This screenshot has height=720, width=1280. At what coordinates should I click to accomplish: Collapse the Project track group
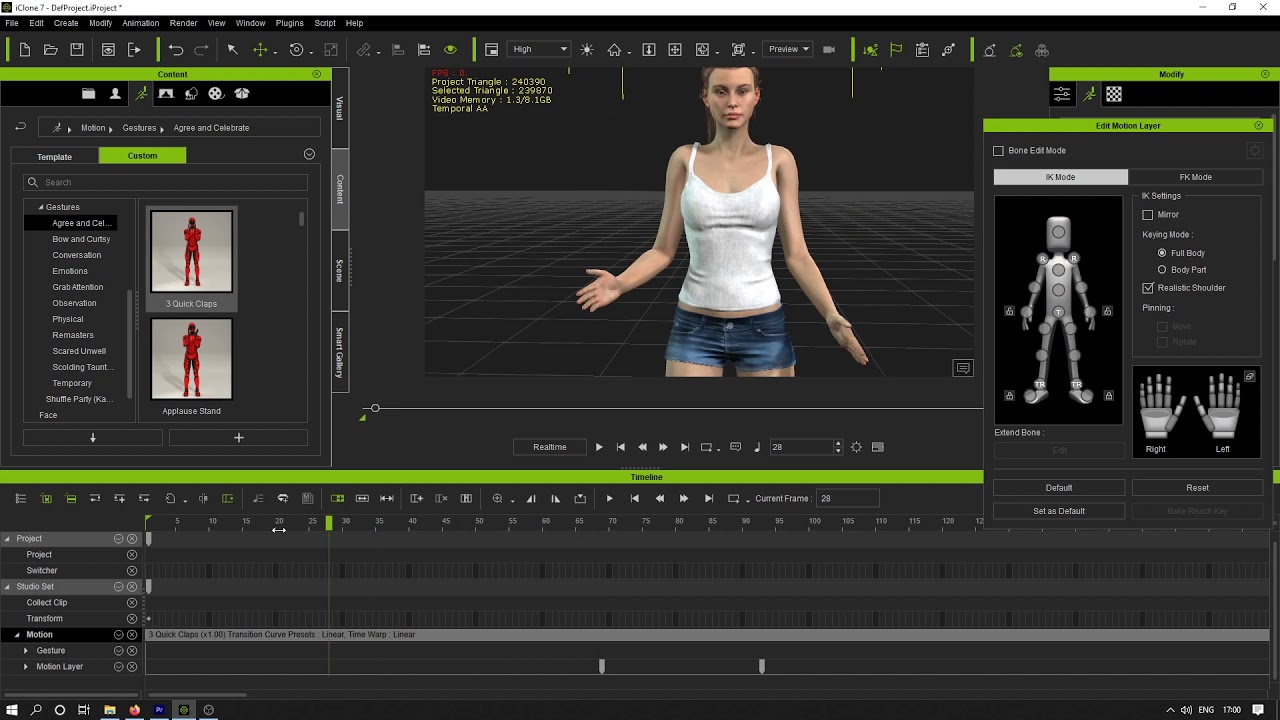[7, 539]
